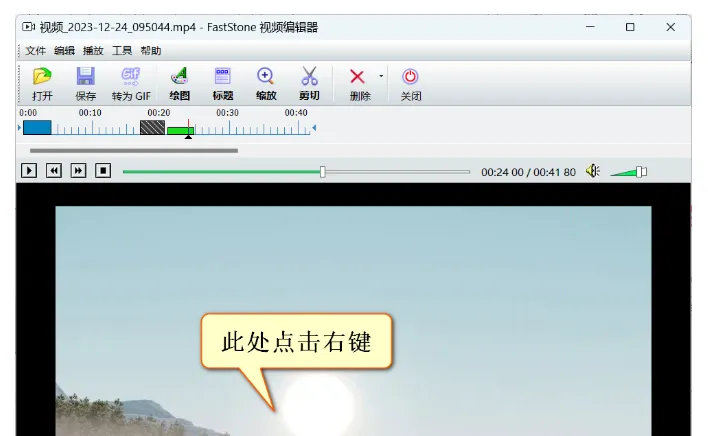This screenshot has width=708, height=436.
Task: Click the left timeline boundary arrow
Action: pyautogui.click(x=19, y=128)
